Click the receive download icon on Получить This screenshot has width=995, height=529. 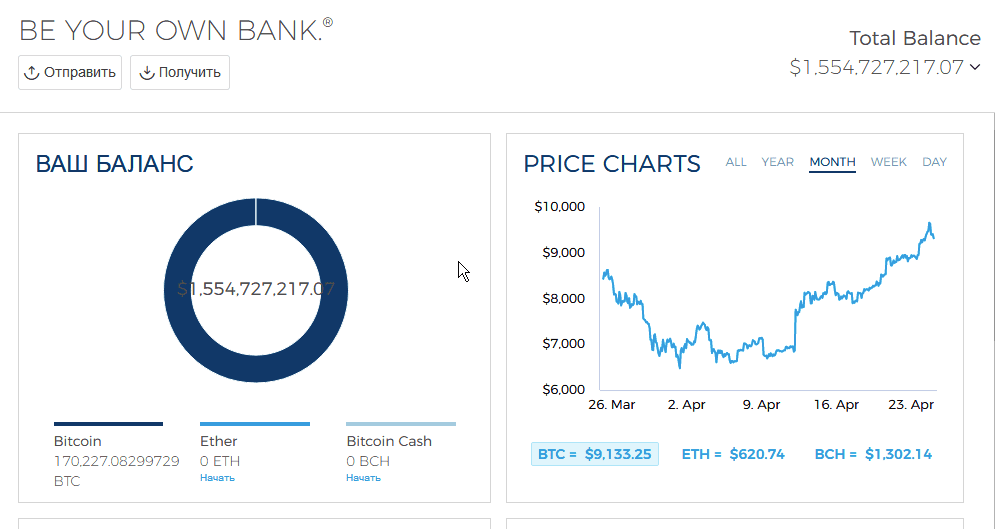(146, 73)
